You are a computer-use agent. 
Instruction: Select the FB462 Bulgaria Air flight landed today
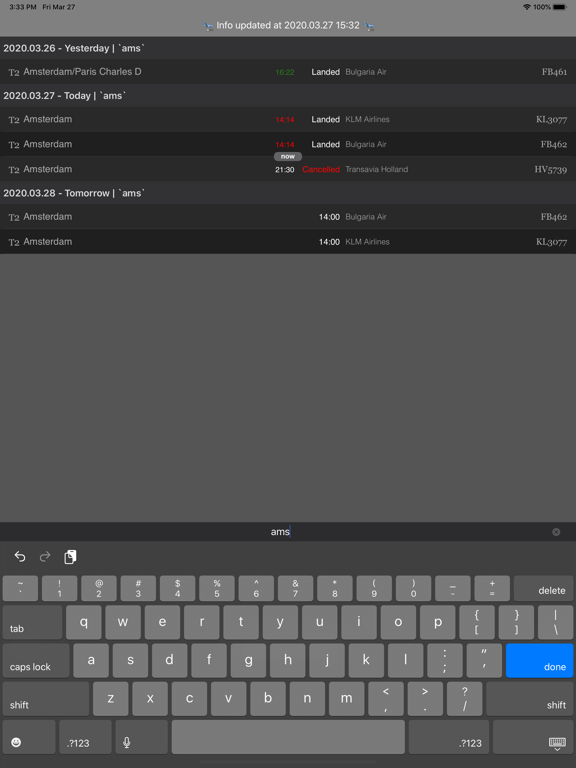pos(288,144)
